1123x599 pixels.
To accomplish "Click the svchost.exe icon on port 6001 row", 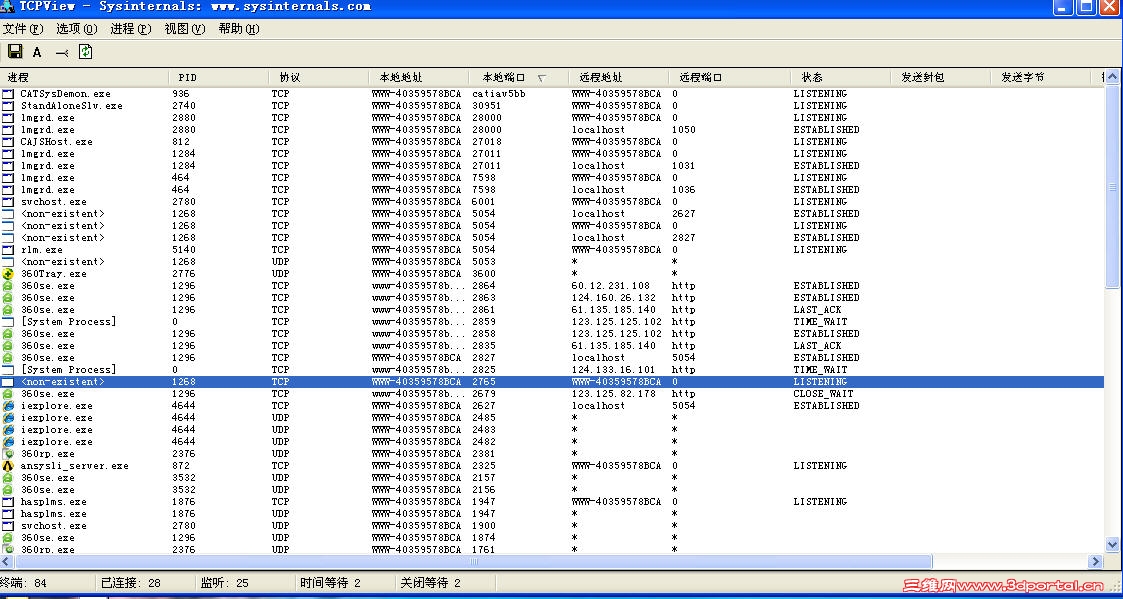I will click(8, 202).
